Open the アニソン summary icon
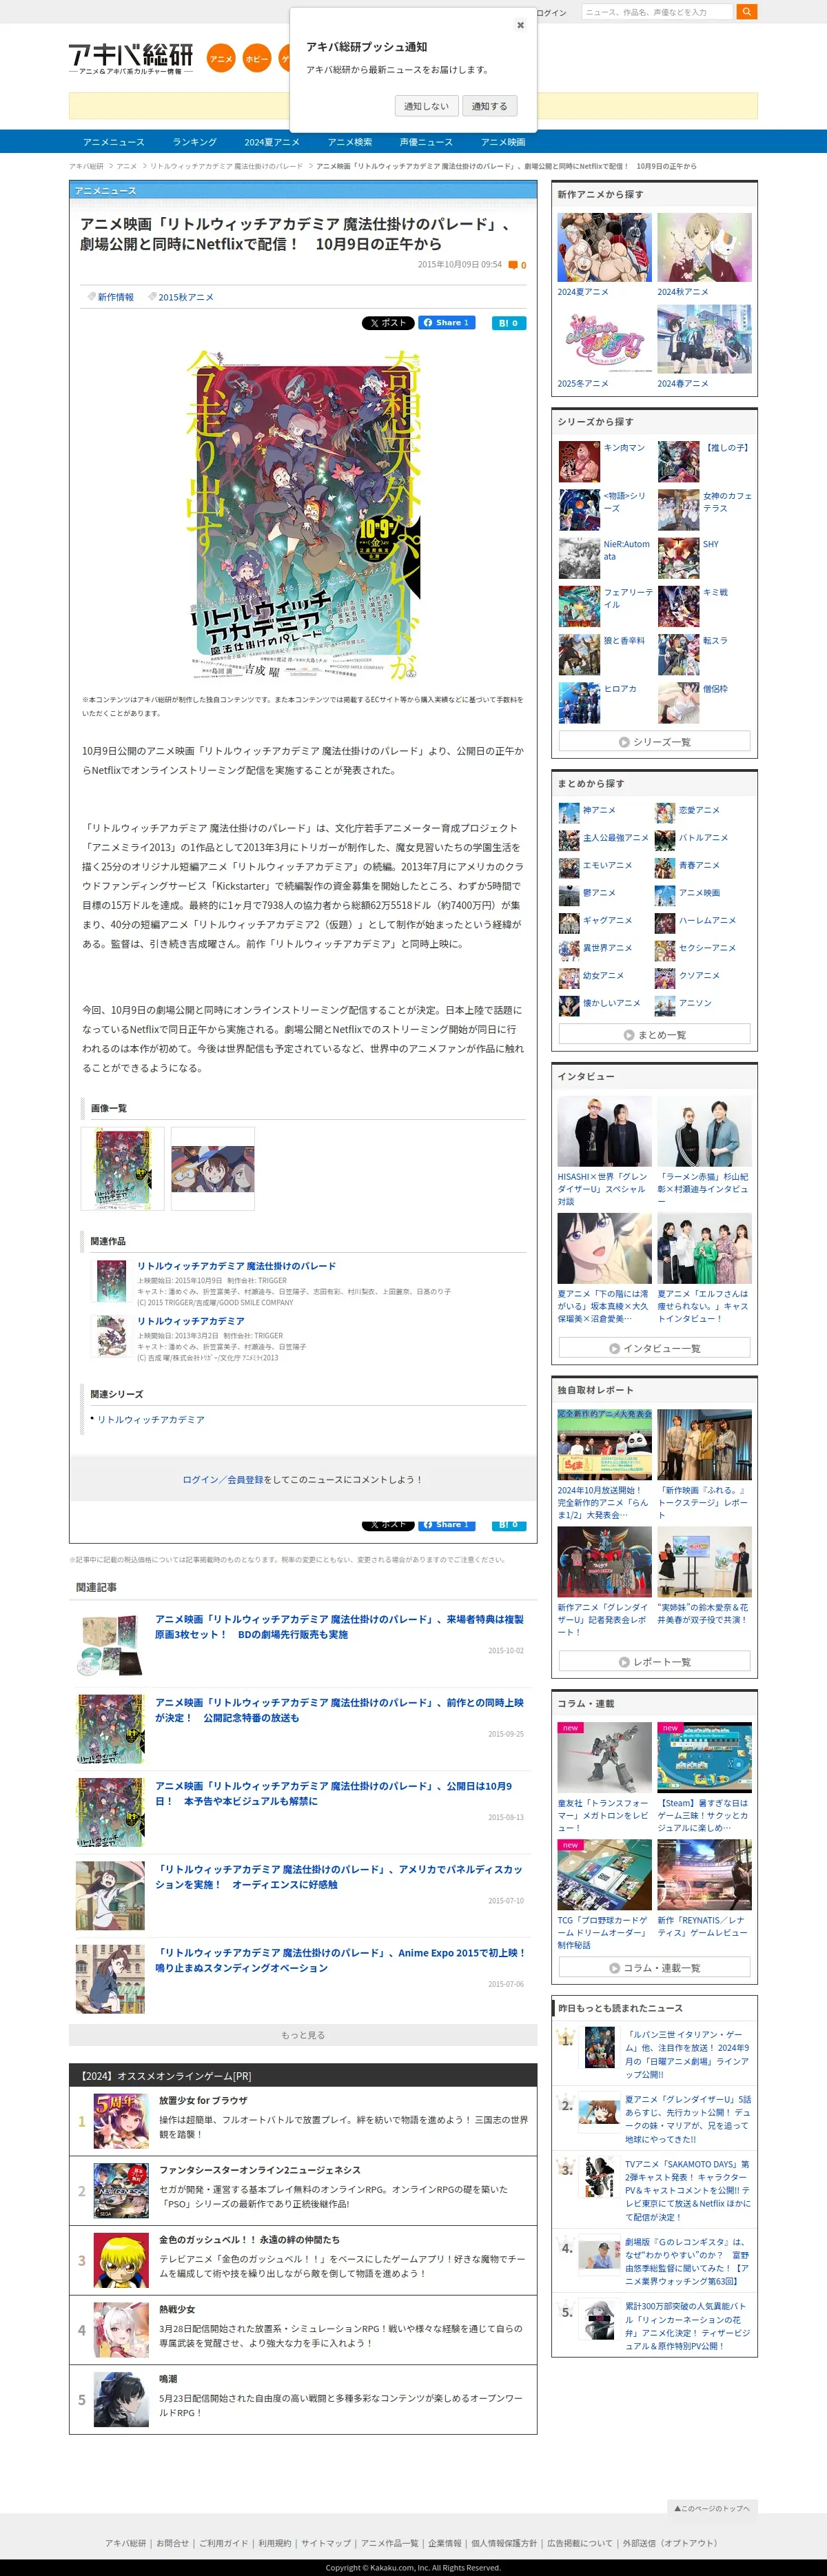 [x=664, y=1005]
